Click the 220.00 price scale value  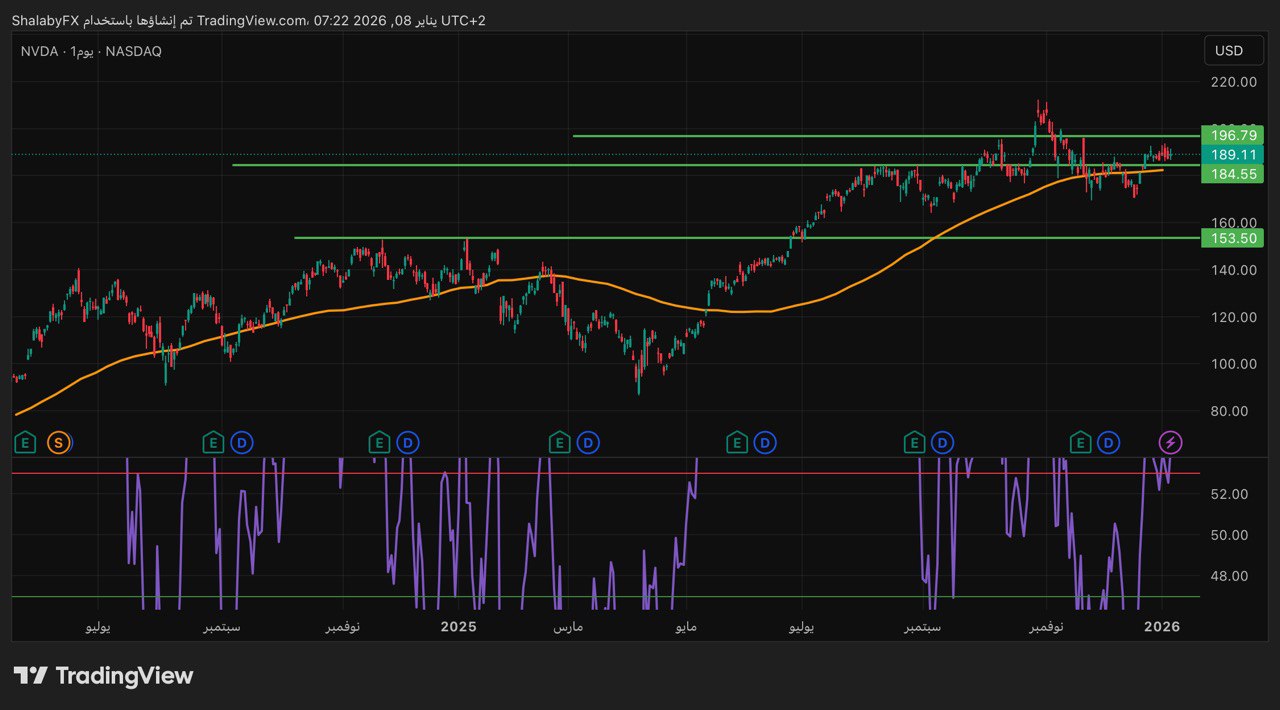coord(1233,82)
